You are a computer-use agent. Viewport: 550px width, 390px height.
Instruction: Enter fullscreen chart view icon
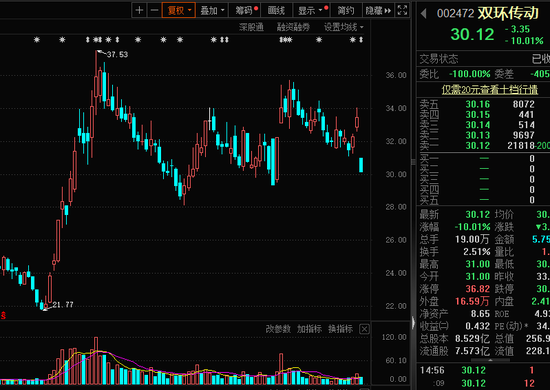click(x=402, y=10)
